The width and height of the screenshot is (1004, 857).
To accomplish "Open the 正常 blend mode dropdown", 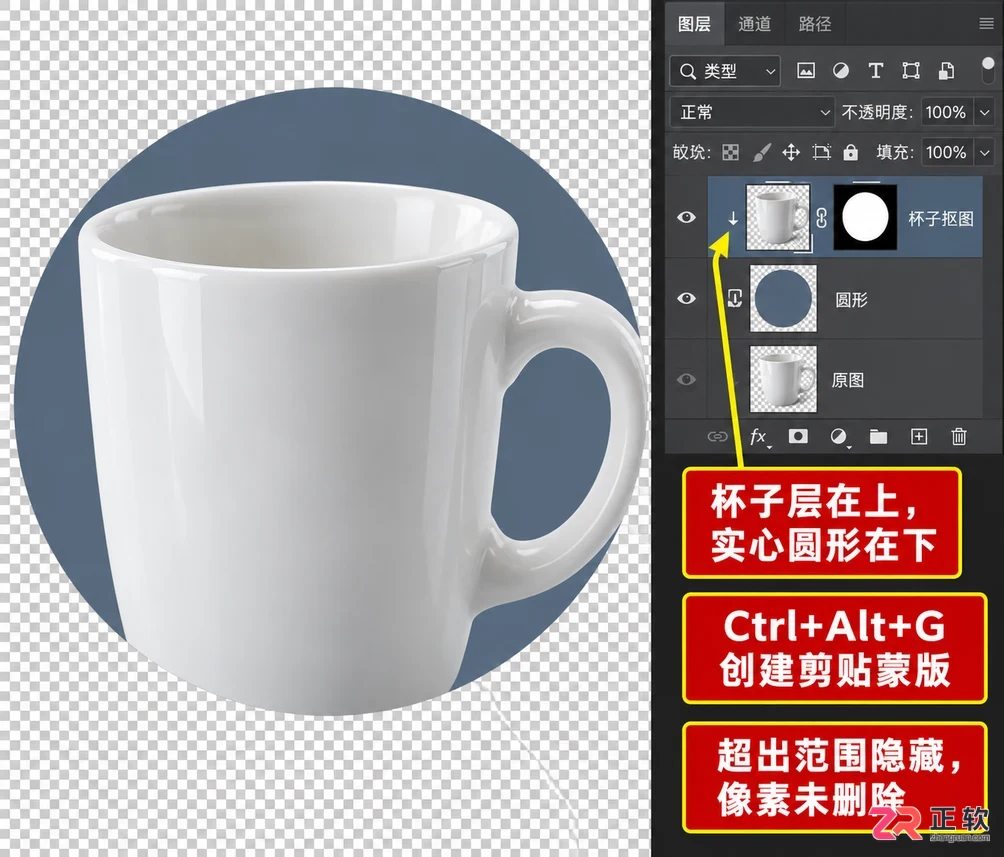I will (752, 113).
